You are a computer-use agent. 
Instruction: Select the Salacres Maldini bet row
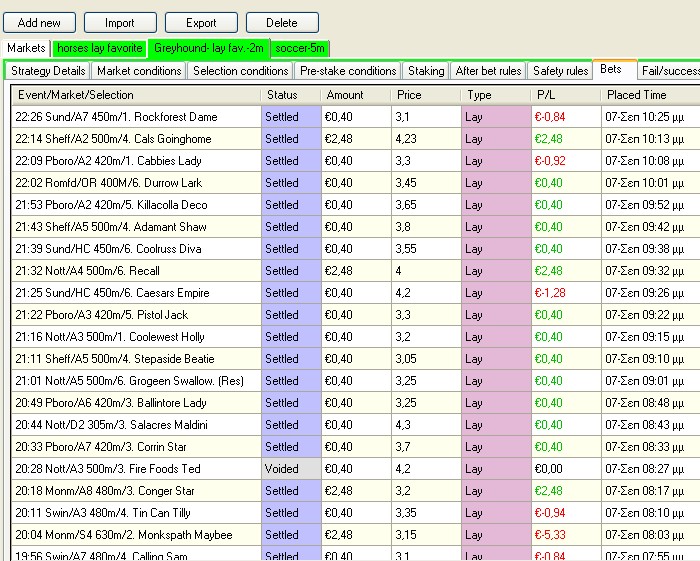[x=356, y=425]
